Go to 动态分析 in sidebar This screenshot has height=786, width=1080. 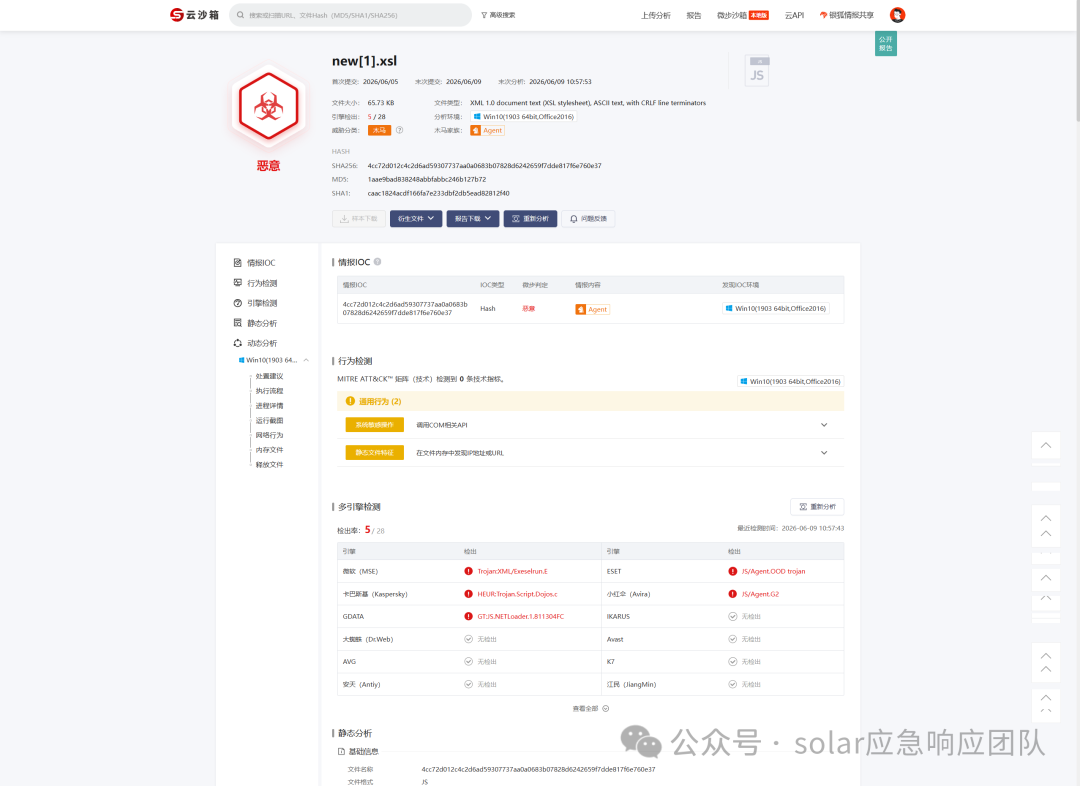tap(256, 343)
